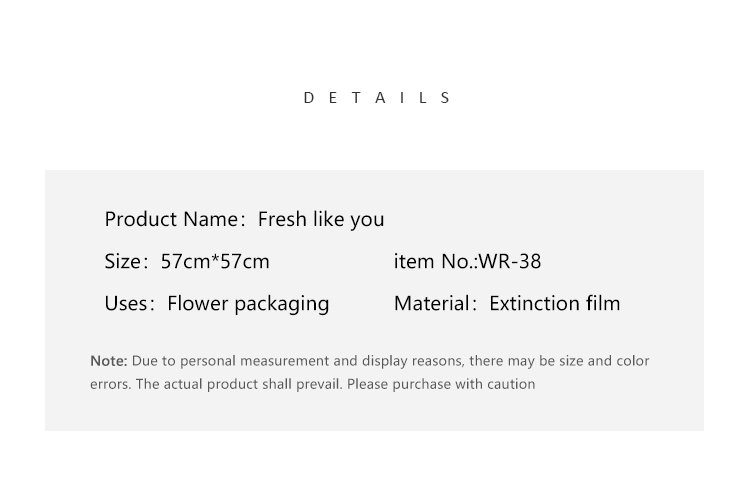Click the bold Note: label
750x482 pixels.
[109, 361]
